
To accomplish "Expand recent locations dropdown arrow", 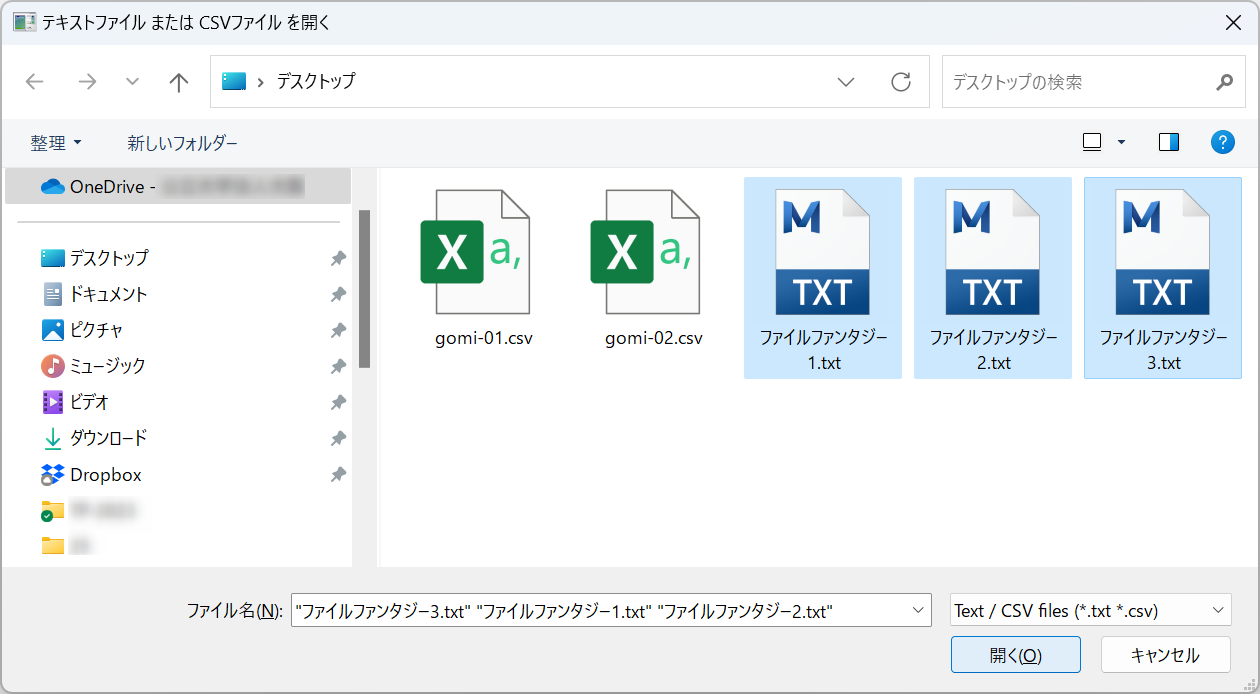I will click(132, 82).
